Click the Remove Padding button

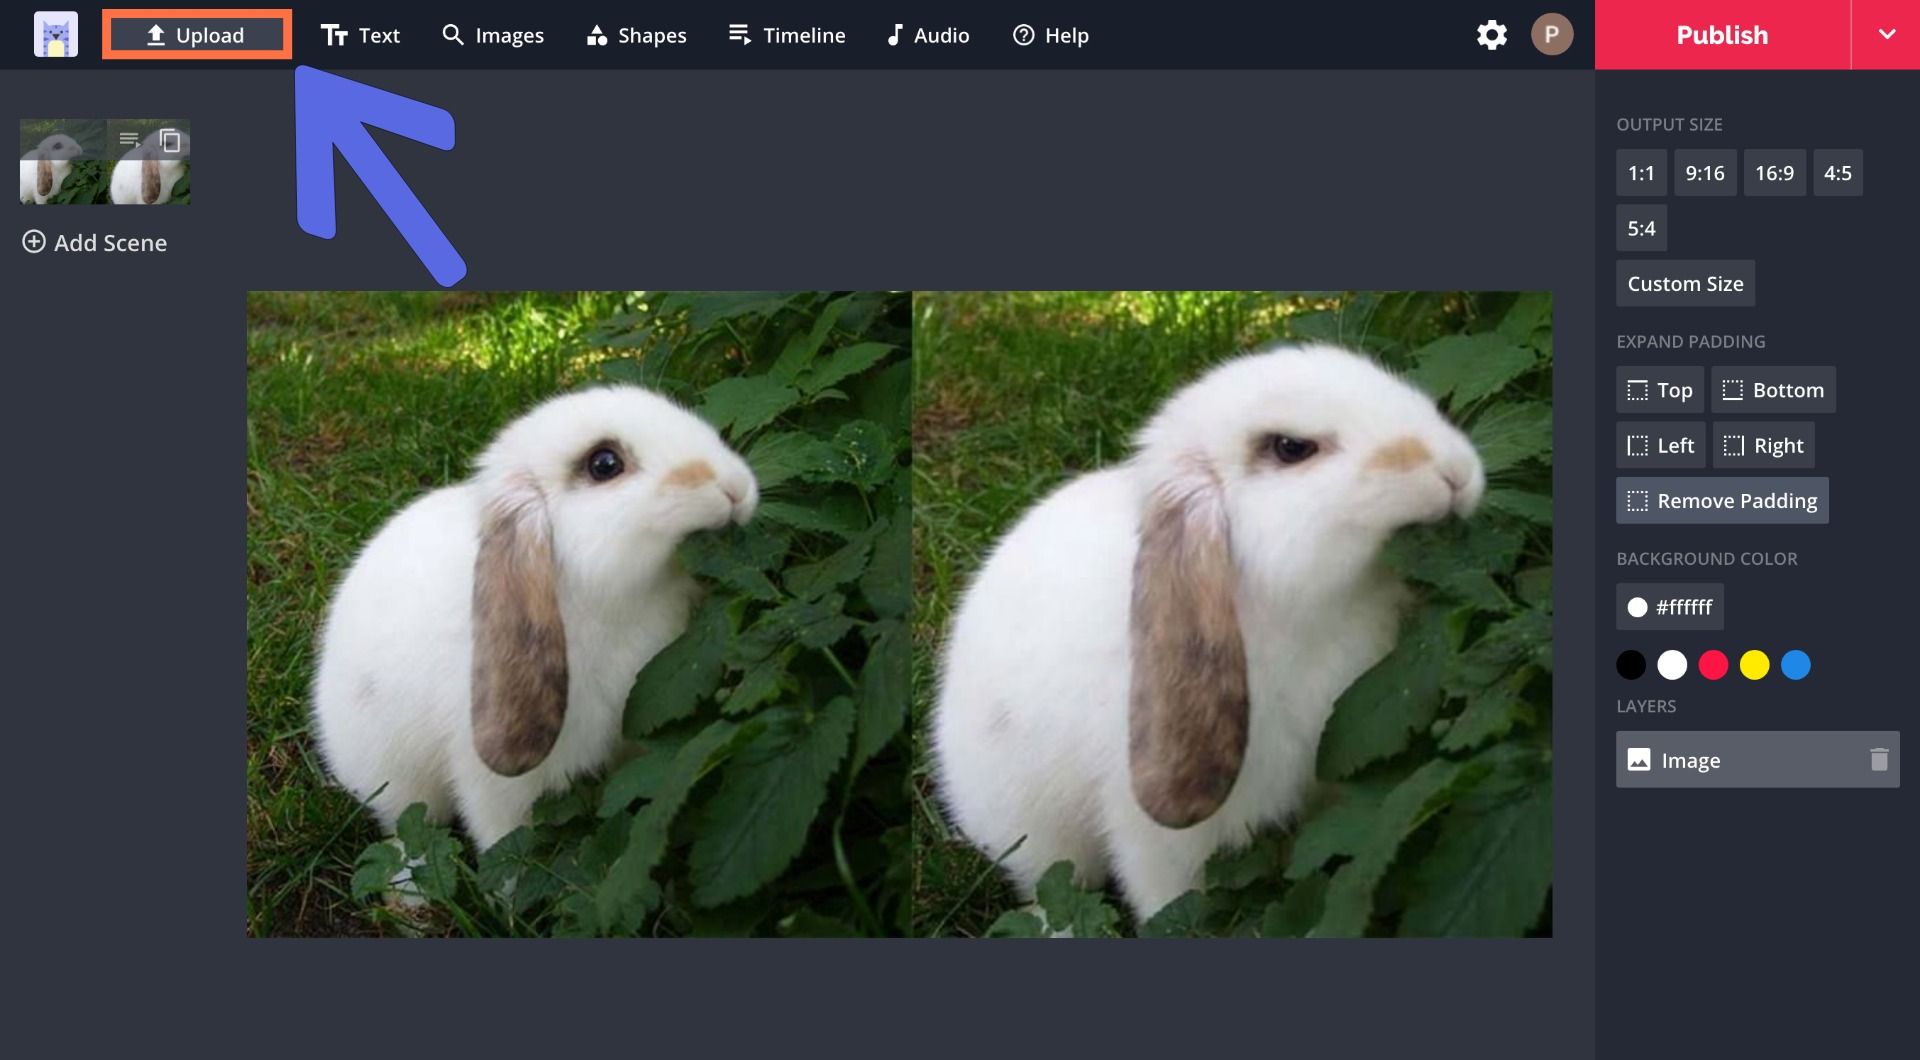[x=1722, y=501]
